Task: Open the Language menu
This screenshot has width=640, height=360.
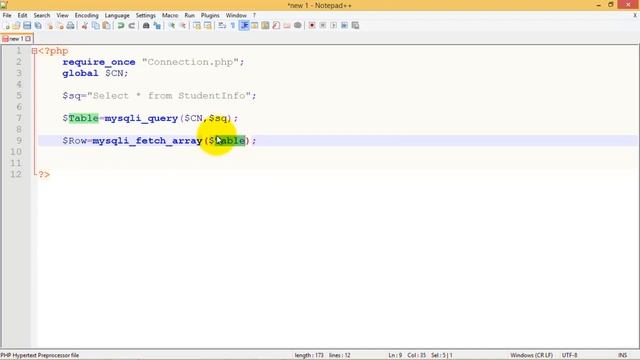Action: click(117, 16)
